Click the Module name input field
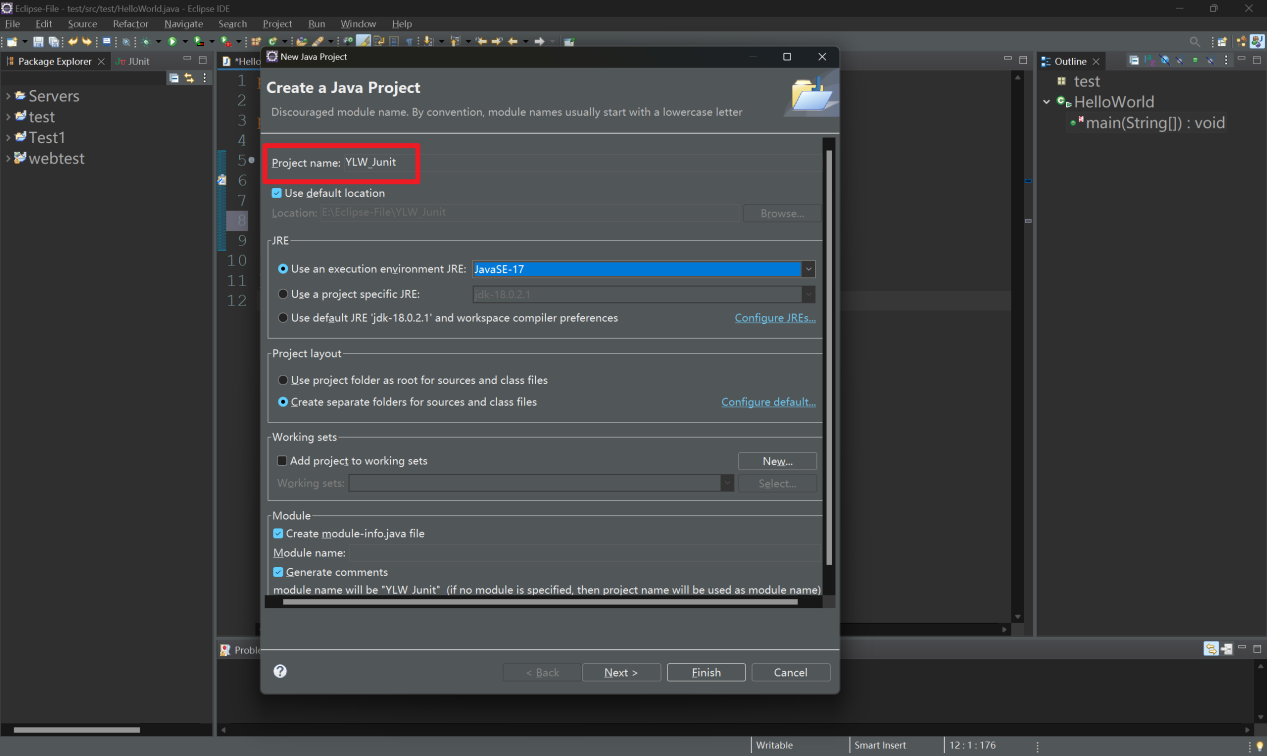 pyautogui.click(x=583, y=552)
